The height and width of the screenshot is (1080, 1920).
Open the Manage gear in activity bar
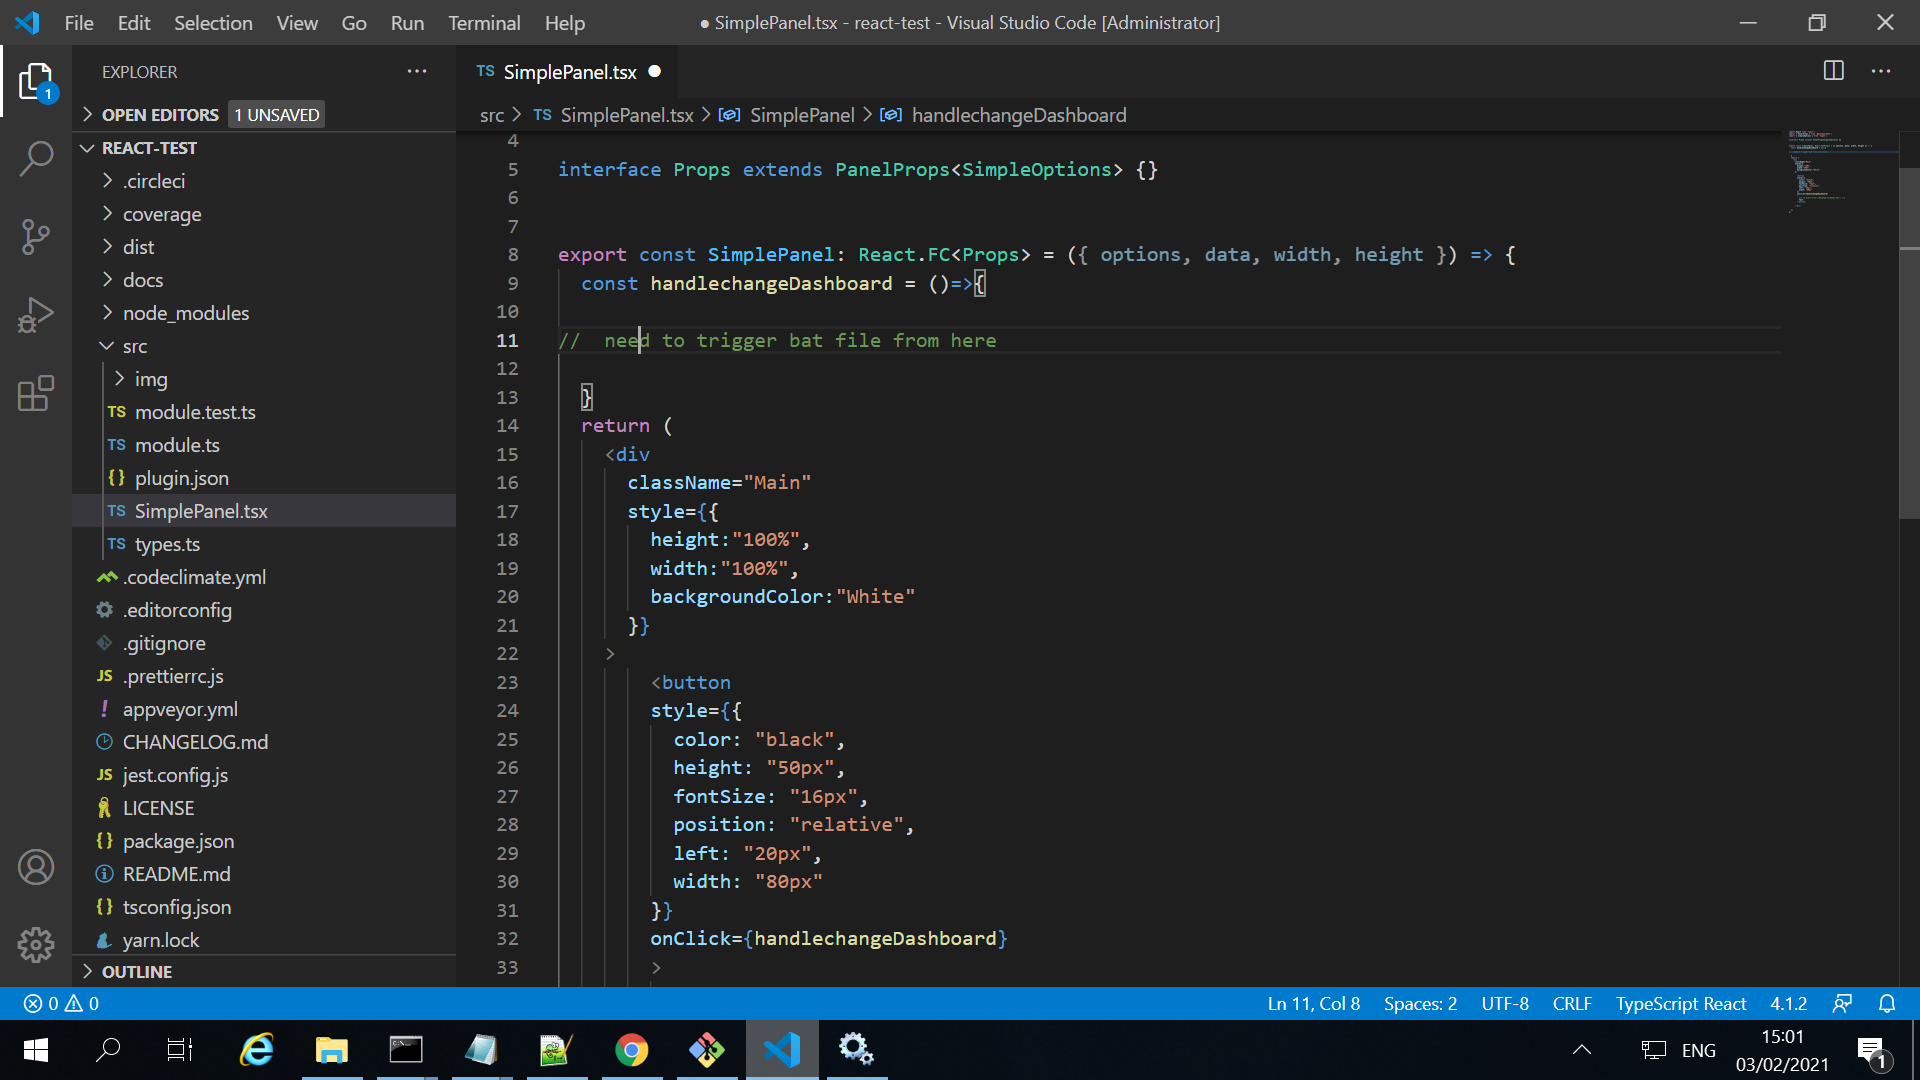point(36,944)
